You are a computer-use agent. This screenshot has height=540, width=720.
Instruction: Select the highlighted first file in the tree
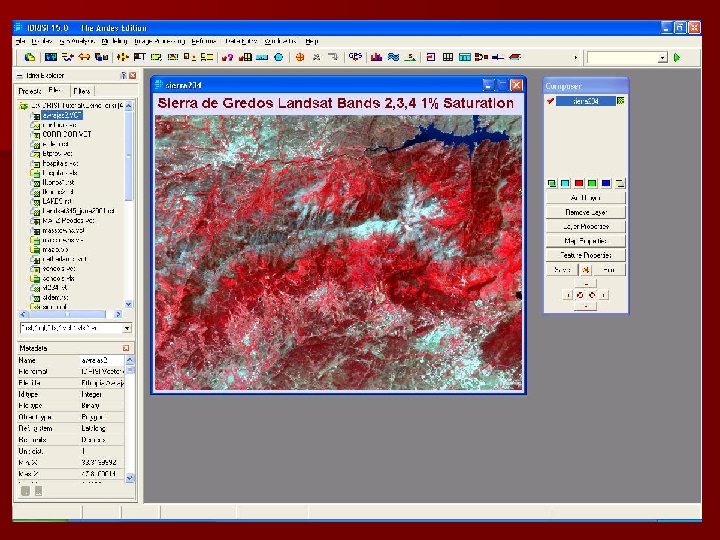tap(62, 115)
